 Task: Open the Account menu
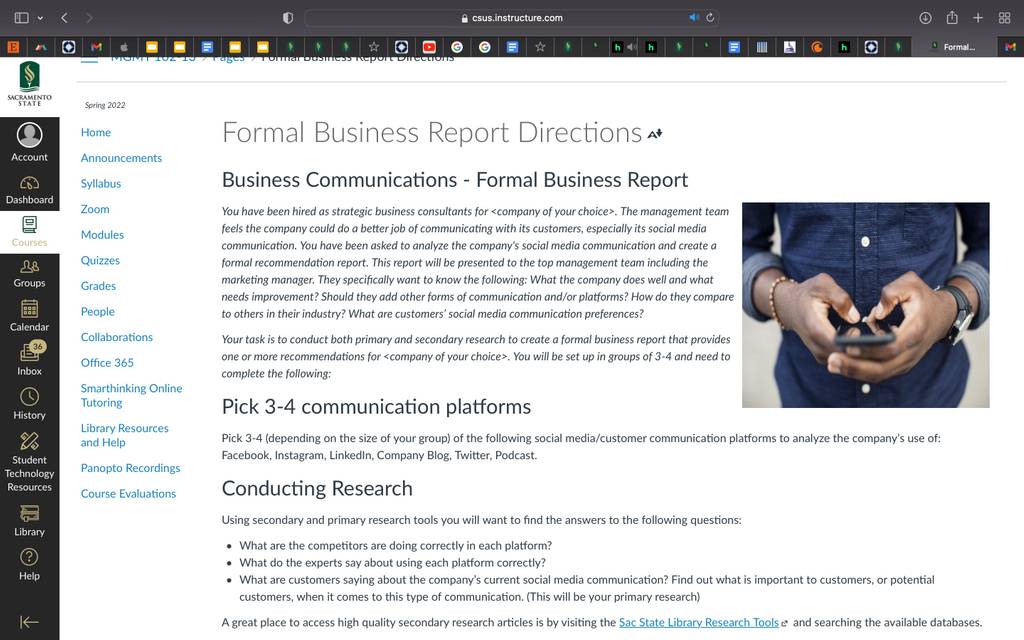[29, 142]
